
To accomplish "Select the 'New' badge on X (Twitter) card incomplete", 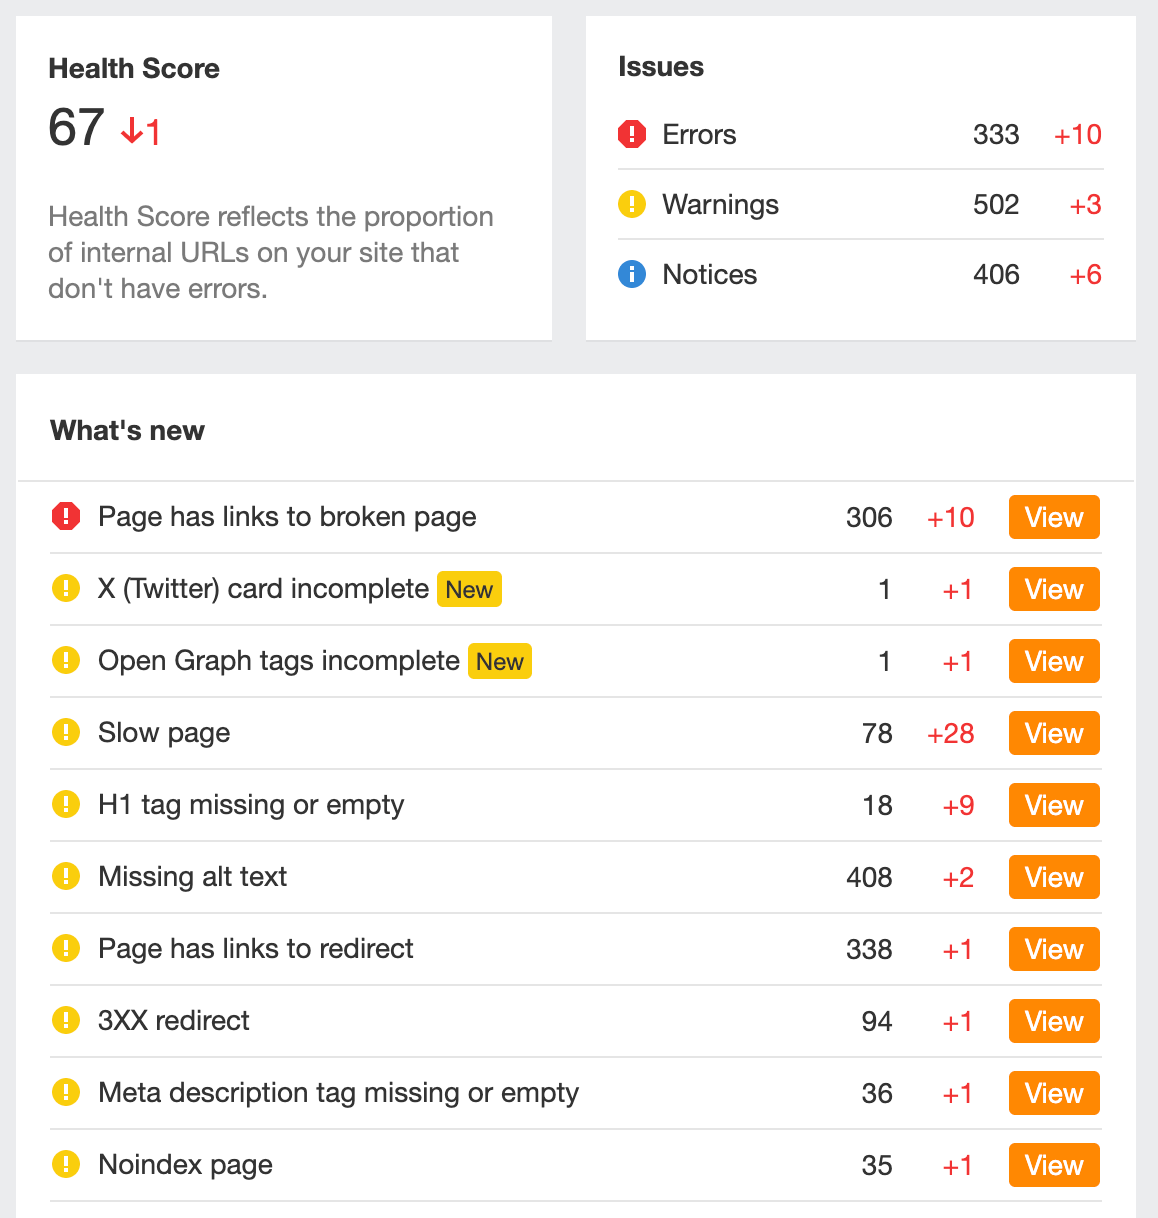I will pos(469,589).
